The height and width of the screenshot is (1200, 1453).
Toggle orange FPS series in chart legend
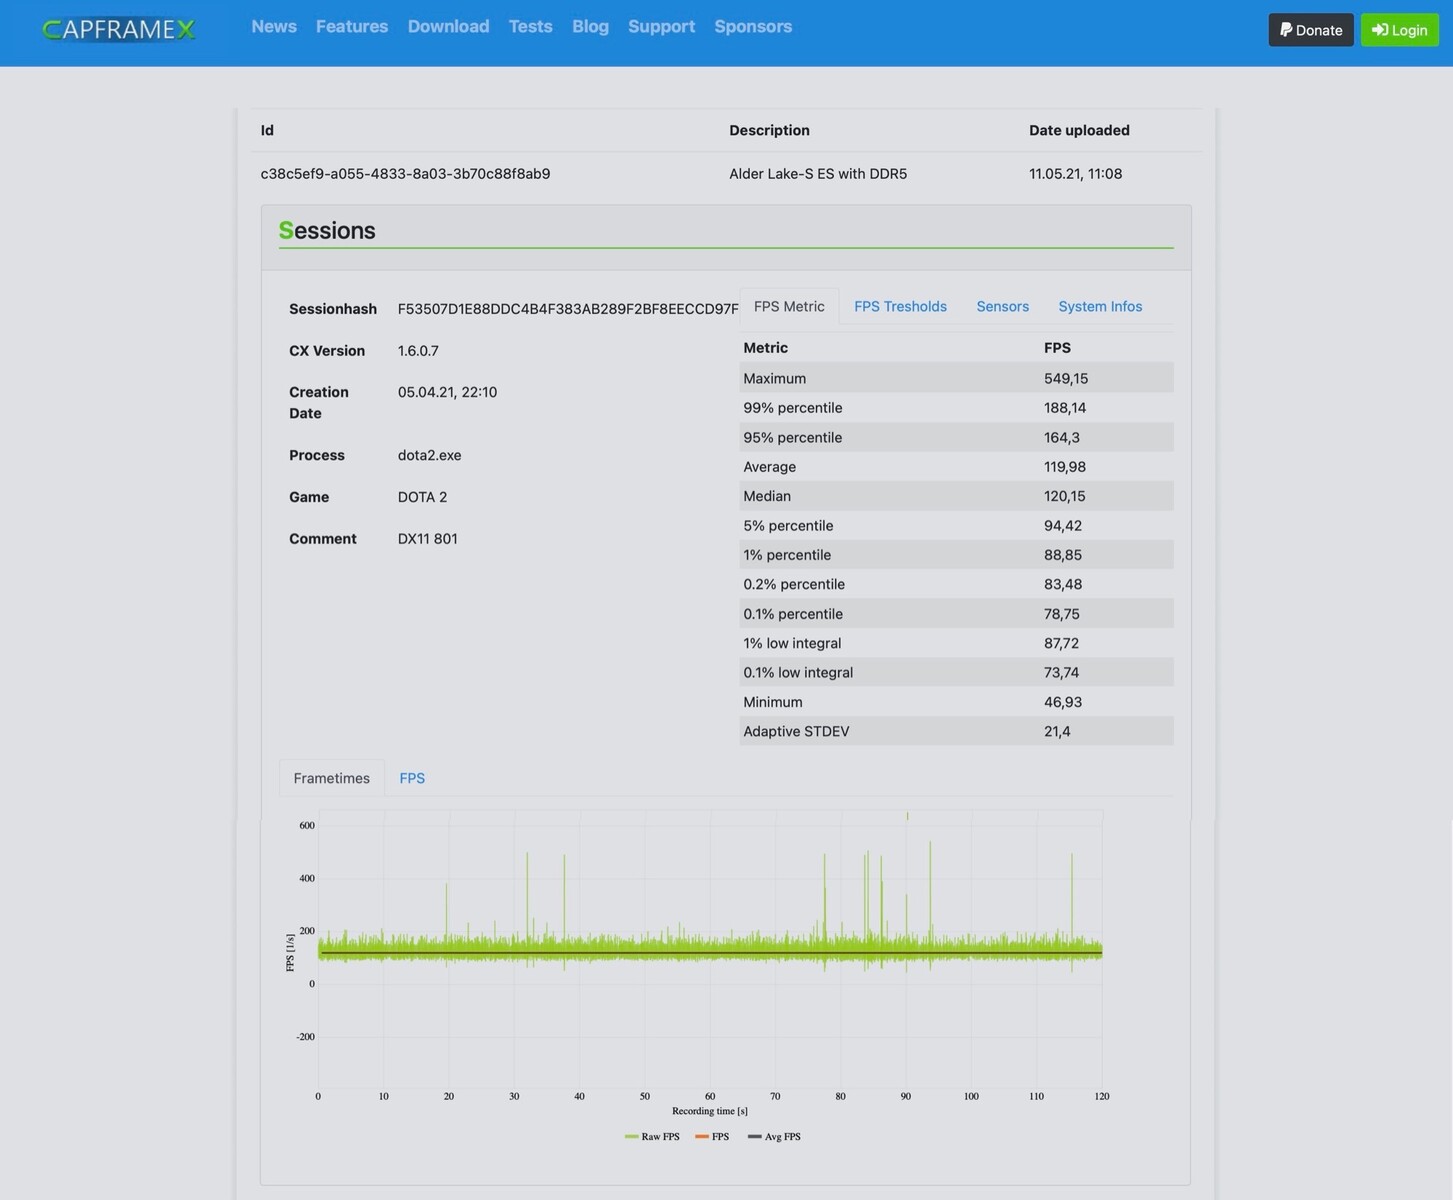click(712, 1137)
